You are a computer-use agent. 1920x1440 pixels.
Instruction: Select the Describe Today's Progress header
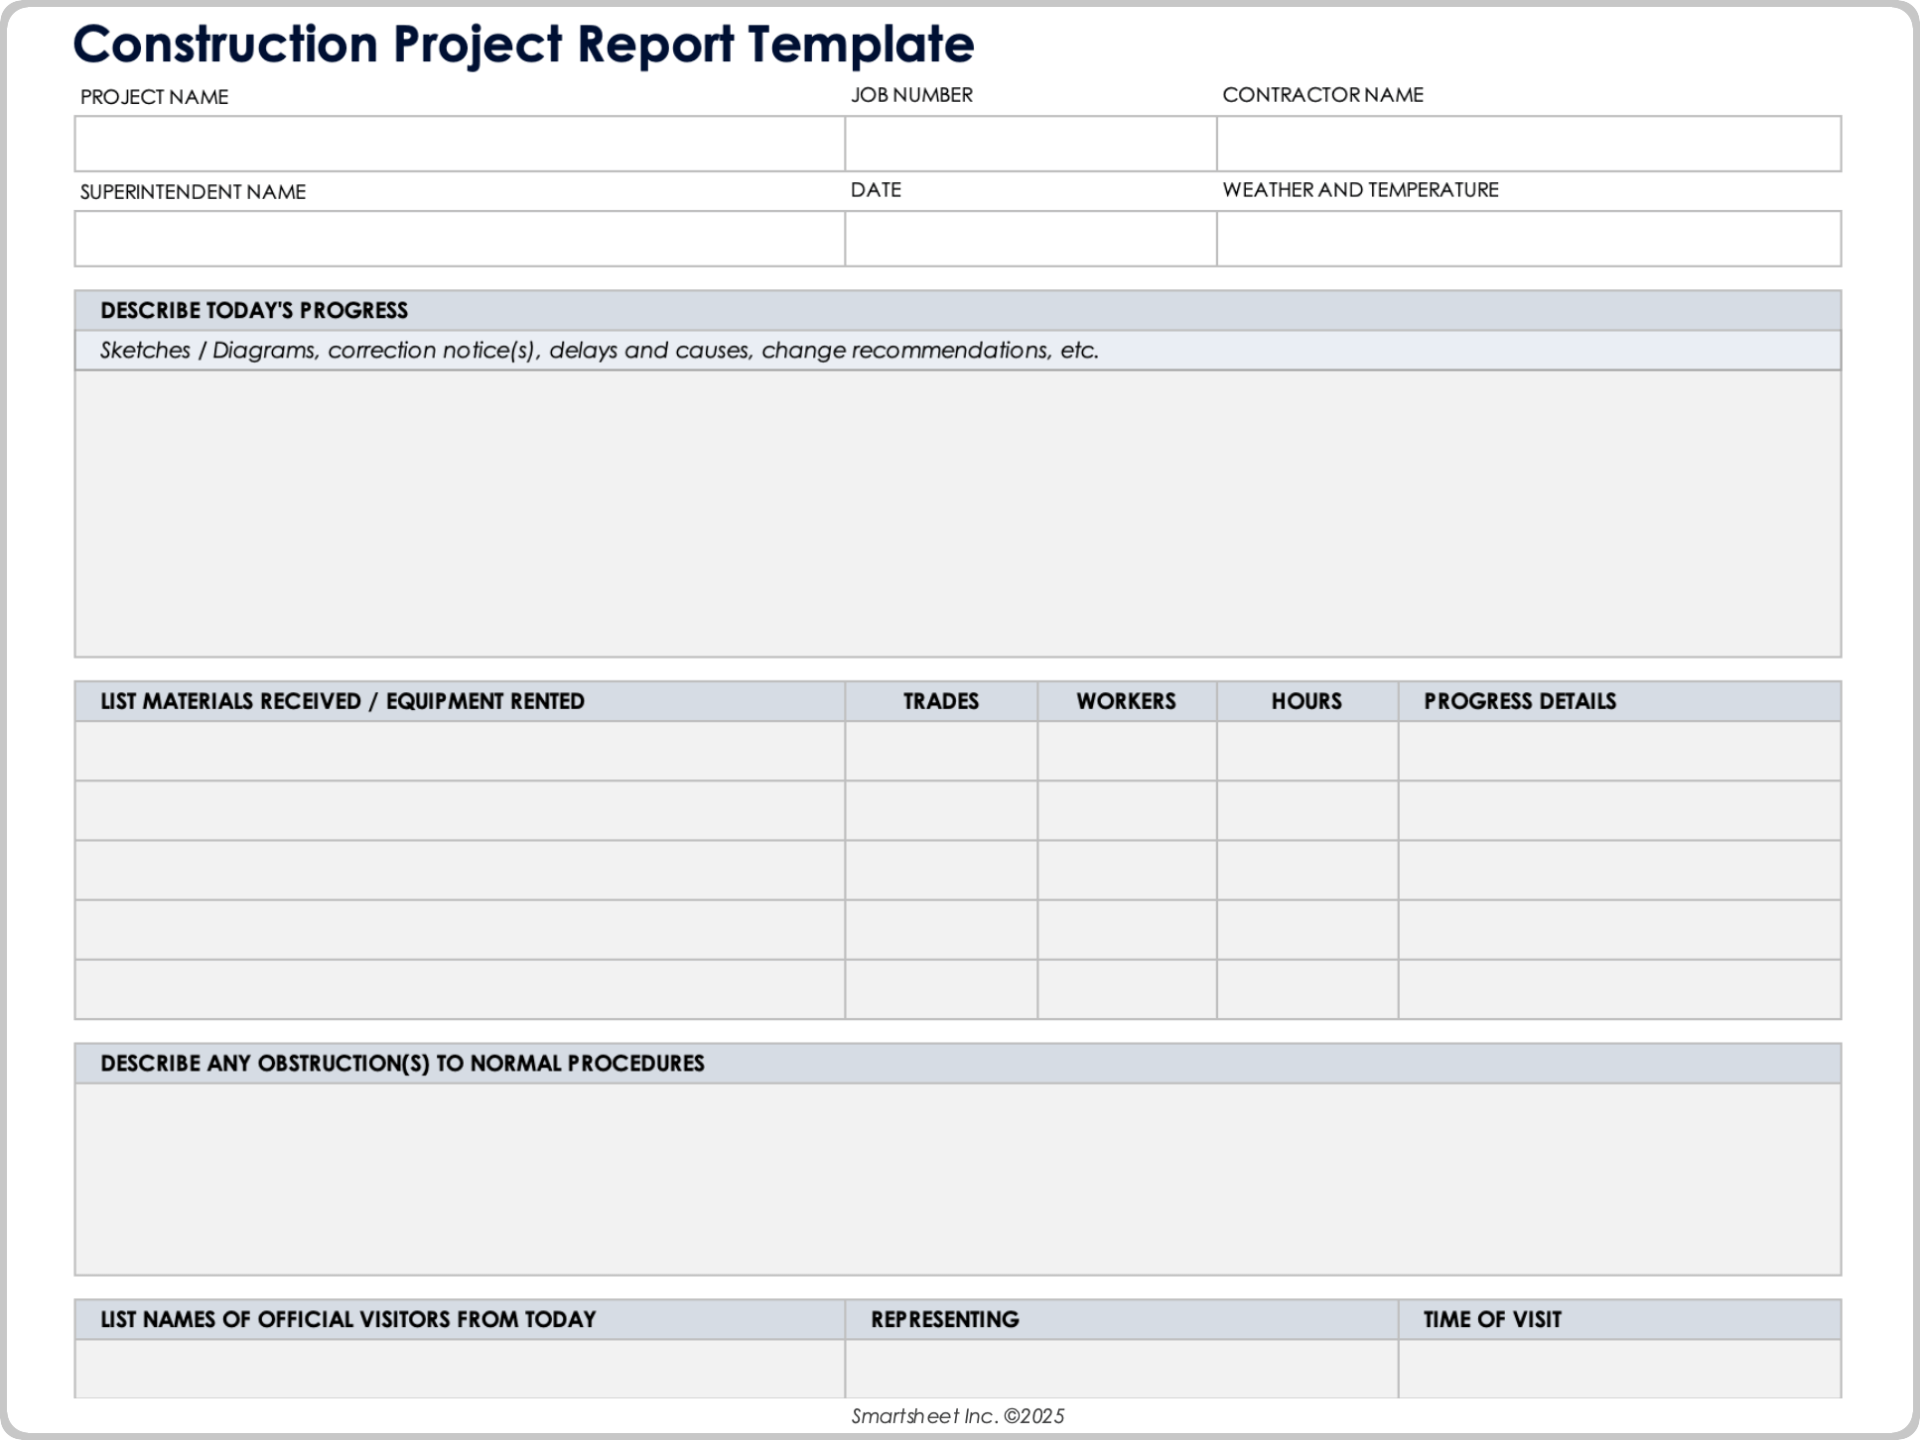click(253, 310)
